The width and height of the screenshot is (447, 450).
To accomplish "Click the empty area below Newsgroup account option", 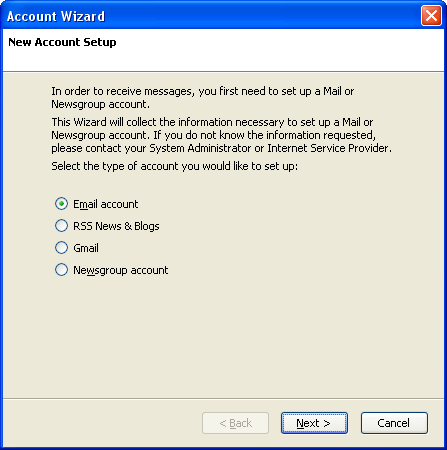I will (223, 337).
